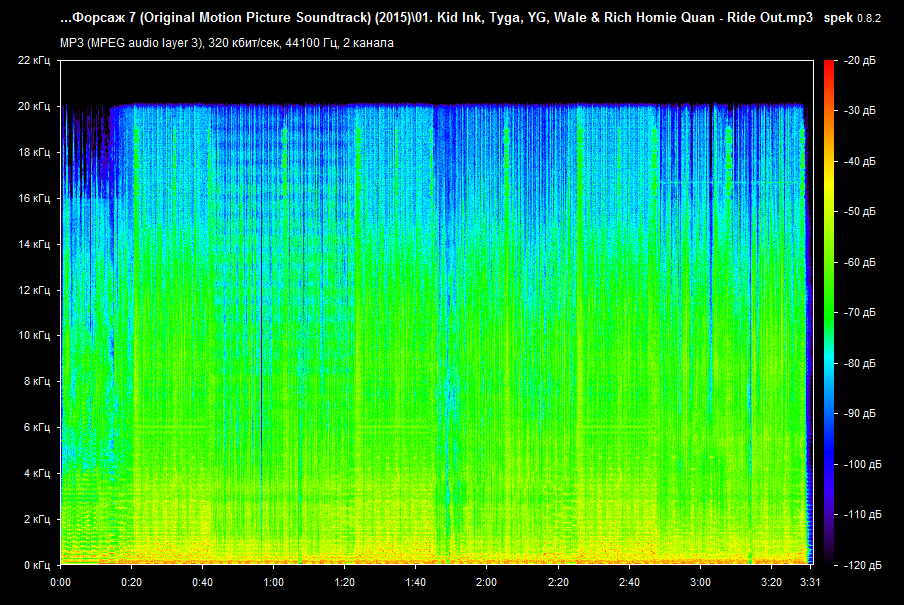Click the MP3 320 кбит/сек codec info line
This screenshot has height=605, width=904.
point(227,42)
